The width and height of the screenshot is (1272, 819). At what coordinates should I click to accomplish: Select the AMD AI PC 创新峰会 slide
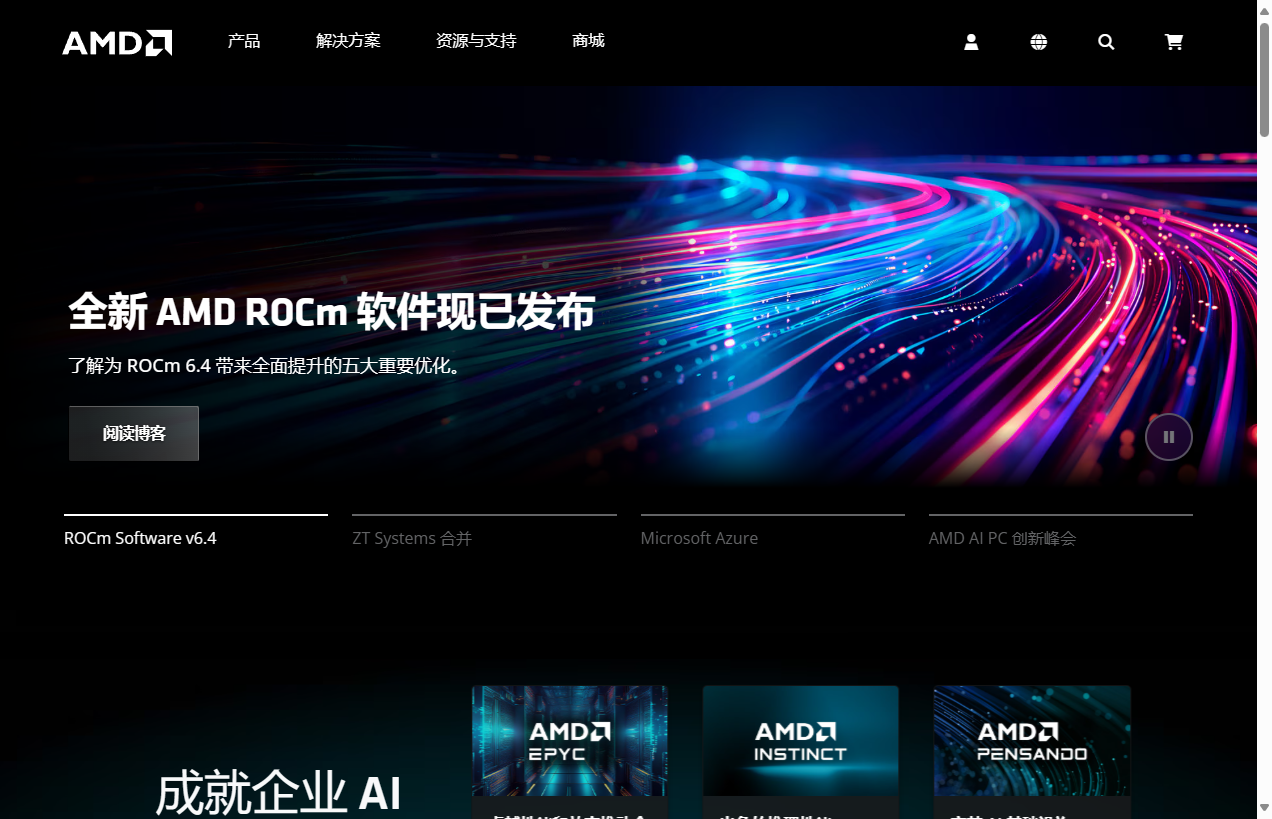pos(1001,538)
